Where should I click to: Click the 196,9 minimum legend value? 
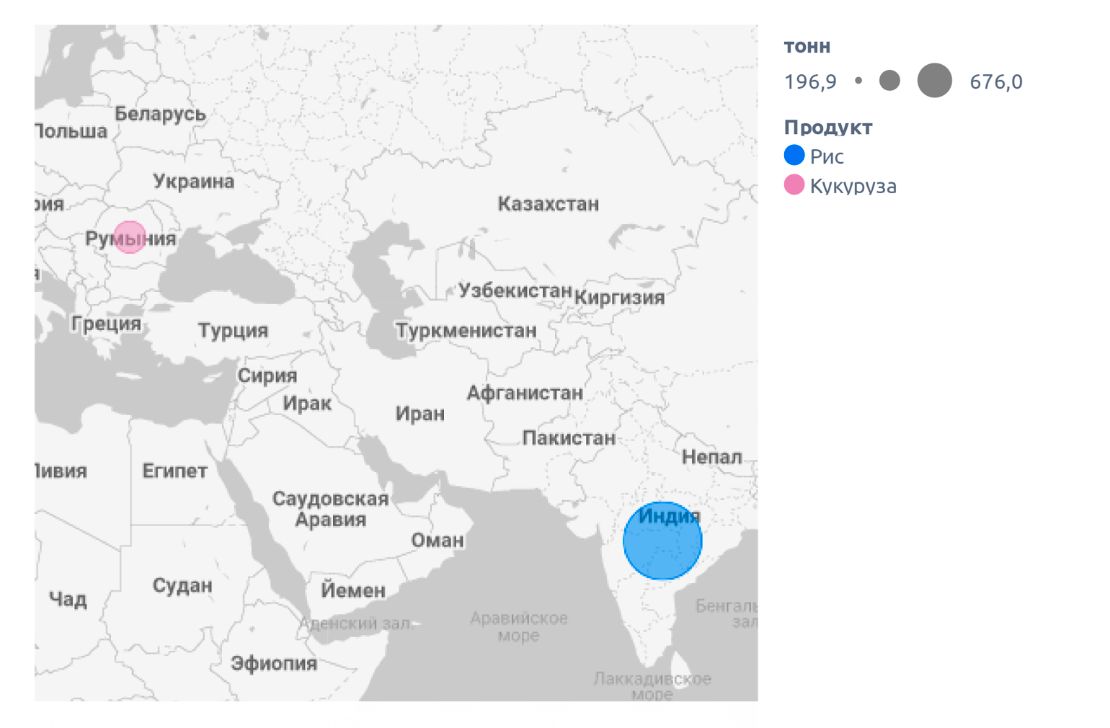pos(810,82)
